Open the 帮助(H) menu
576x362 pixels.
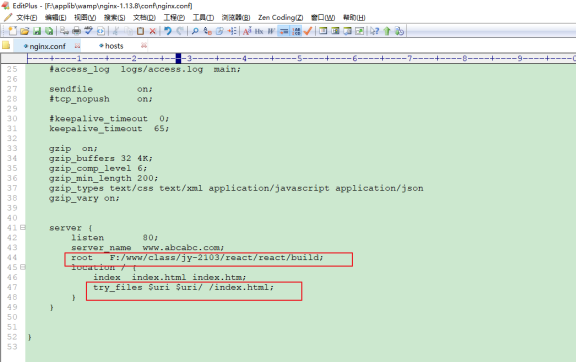(354, 17)
